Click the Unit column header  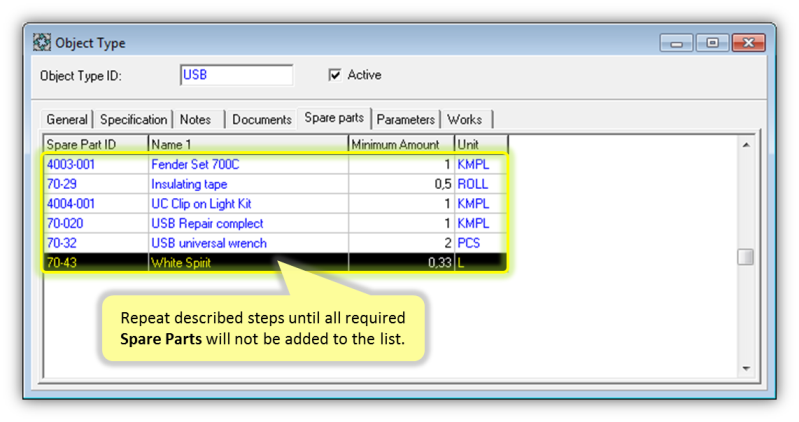tap(481, 144)
